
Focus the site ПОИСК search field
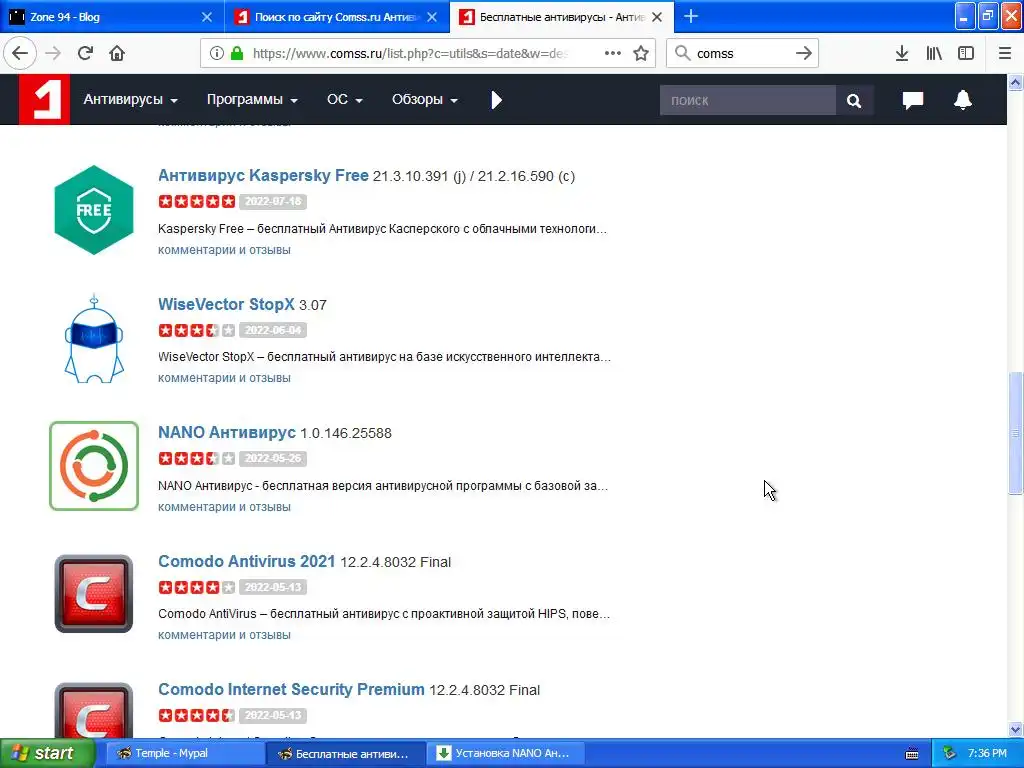click(748, 101)
